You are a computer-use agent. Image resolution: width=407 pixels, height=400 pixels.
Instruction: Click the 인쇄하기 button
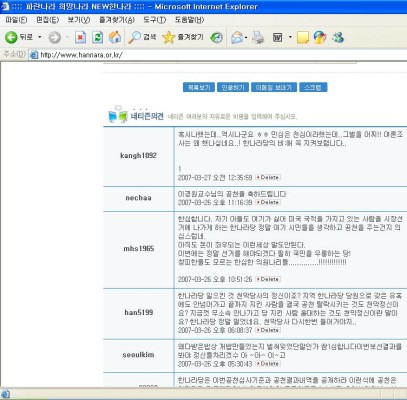pos(233,88)
